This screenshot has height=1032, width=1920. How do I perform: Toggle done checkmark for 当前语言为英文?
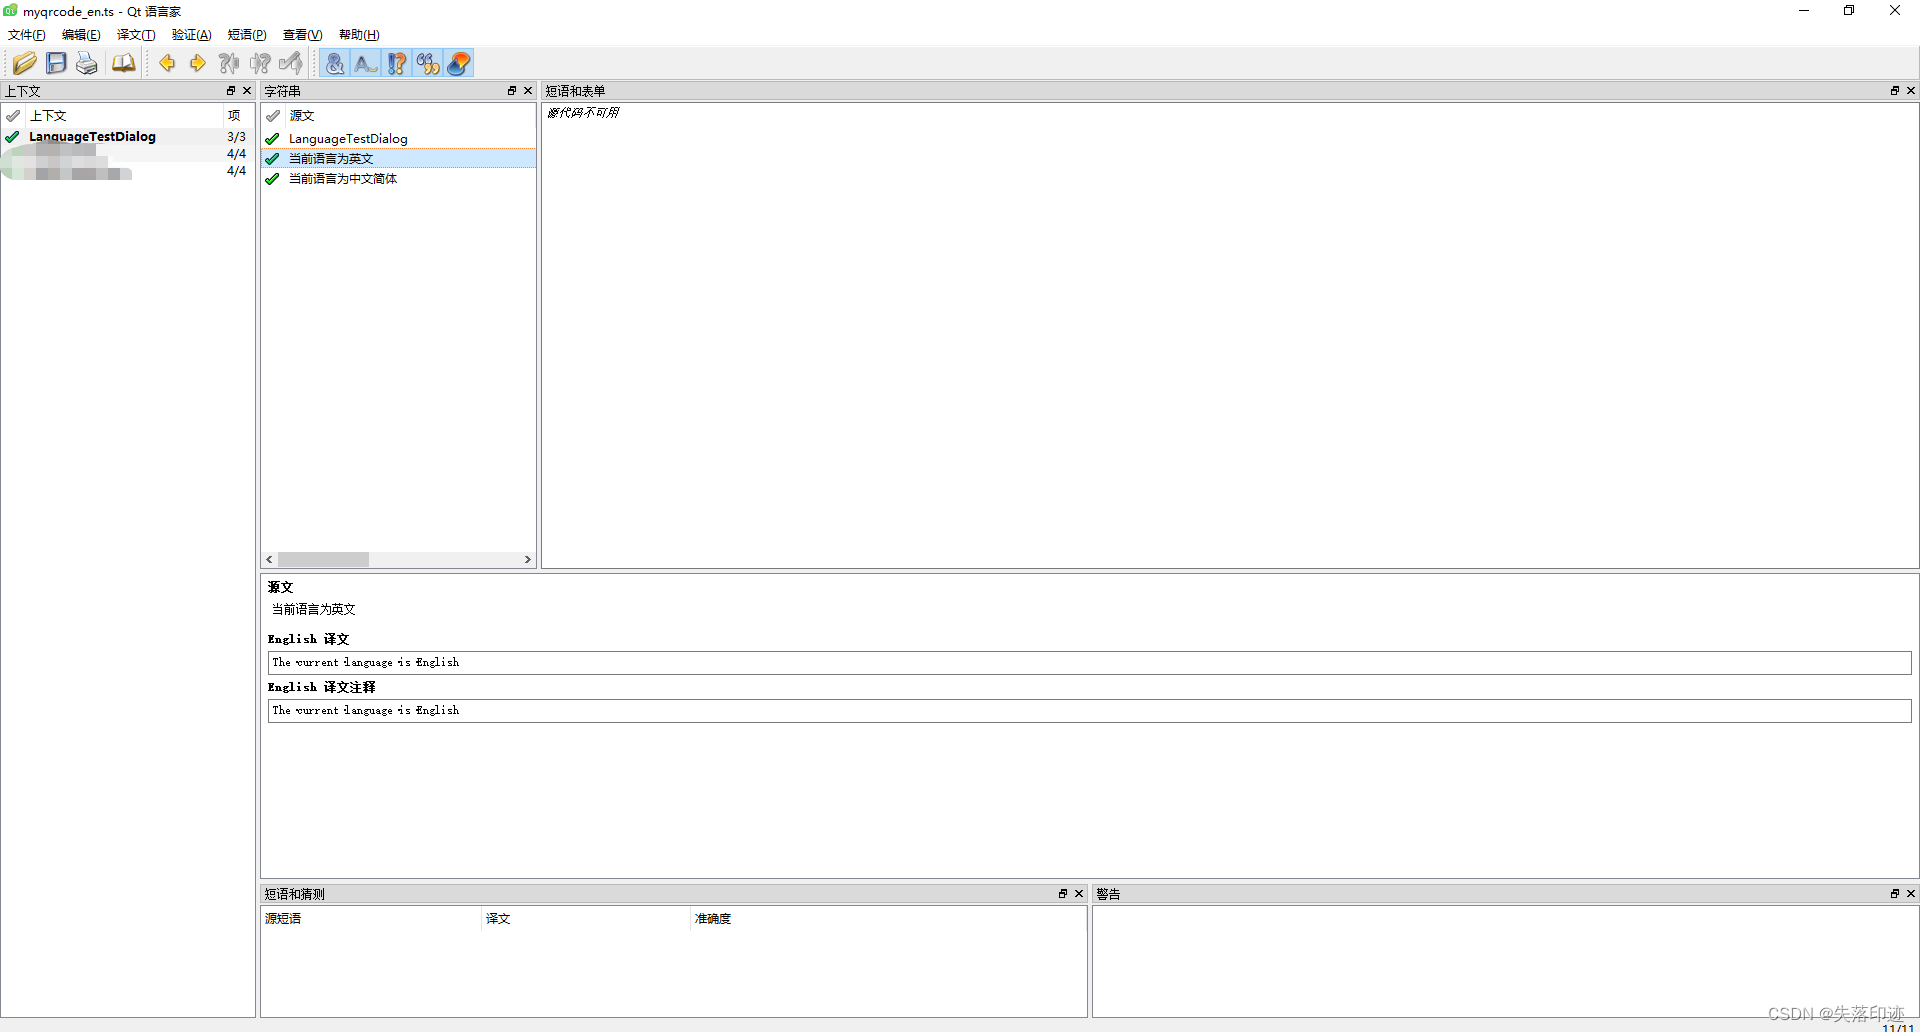[272, 159]
